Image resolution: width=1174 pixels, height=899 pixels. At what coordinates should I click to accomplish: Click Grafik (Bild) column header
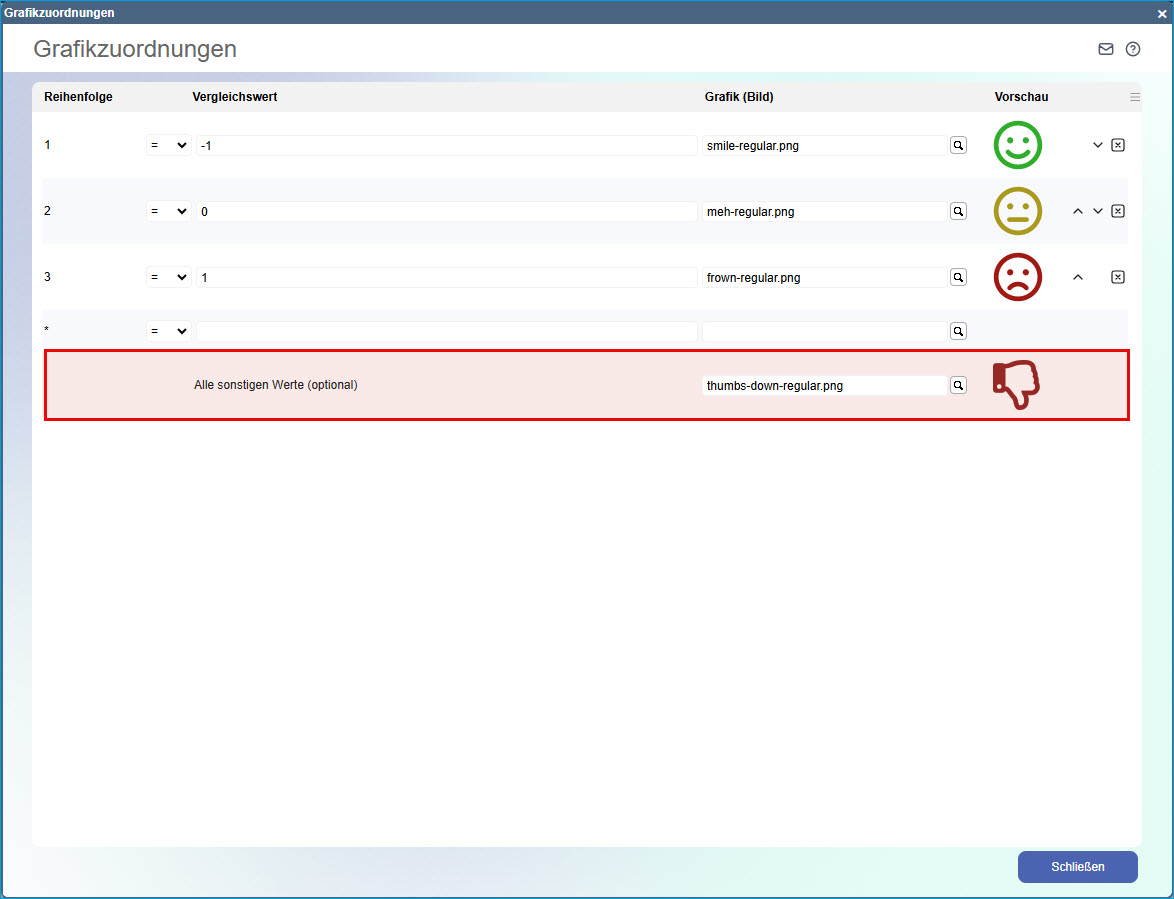(x=739, y=97)
